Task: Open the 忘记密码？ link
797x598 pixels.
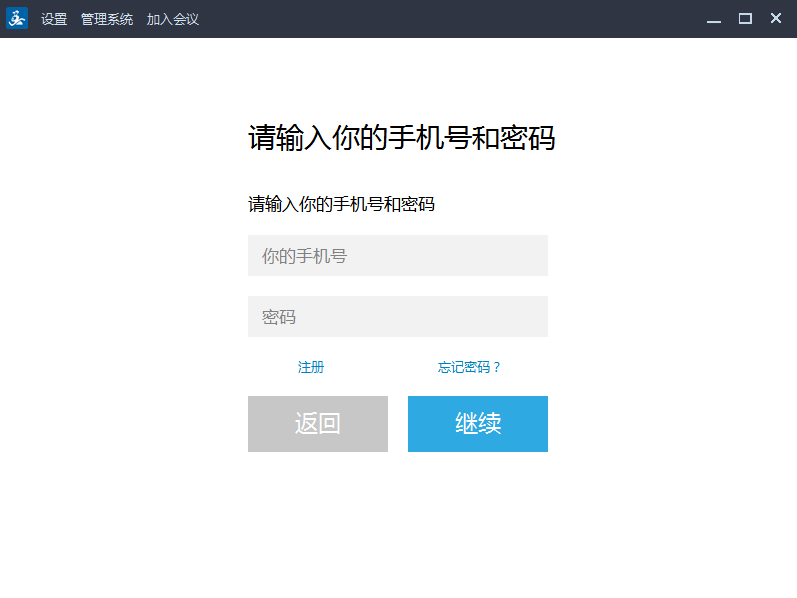Action: (x=469, y=367)
